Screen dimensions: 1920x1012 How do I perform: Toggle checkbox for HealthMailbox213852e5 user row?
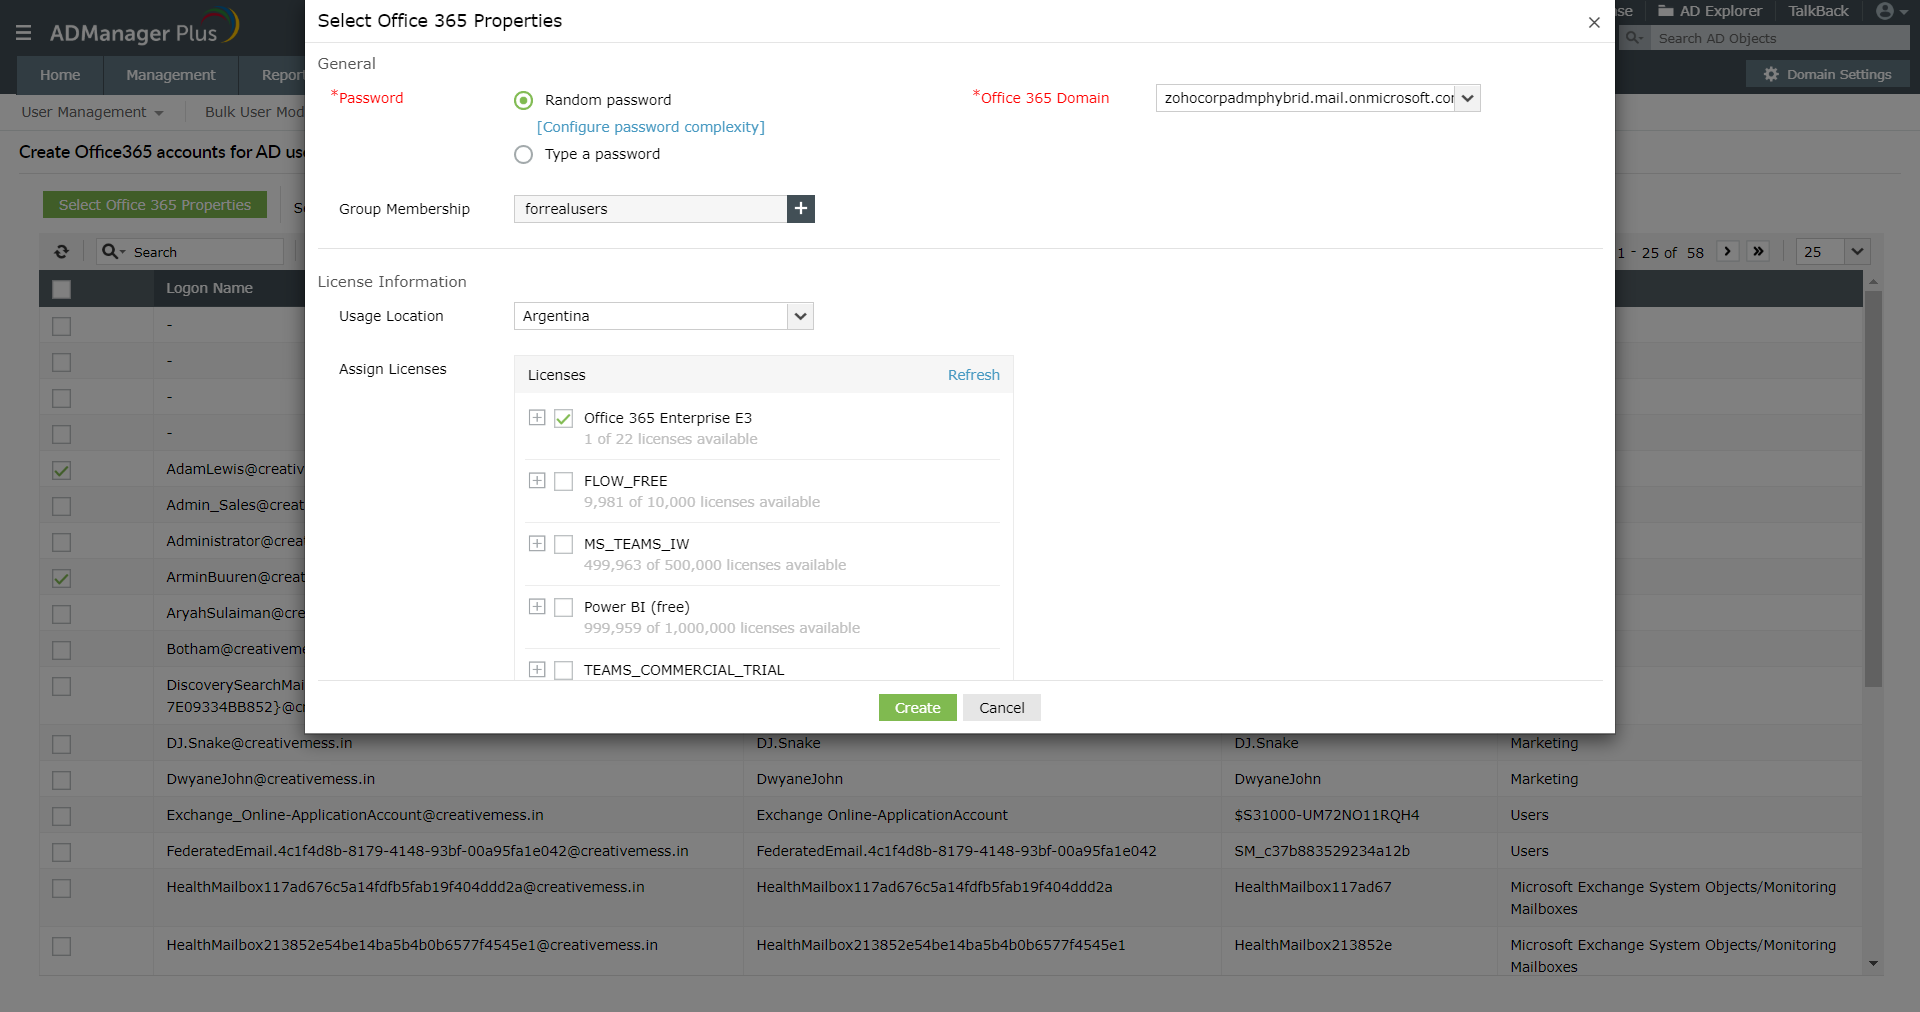pyautogui.click(x=62, y=946)
